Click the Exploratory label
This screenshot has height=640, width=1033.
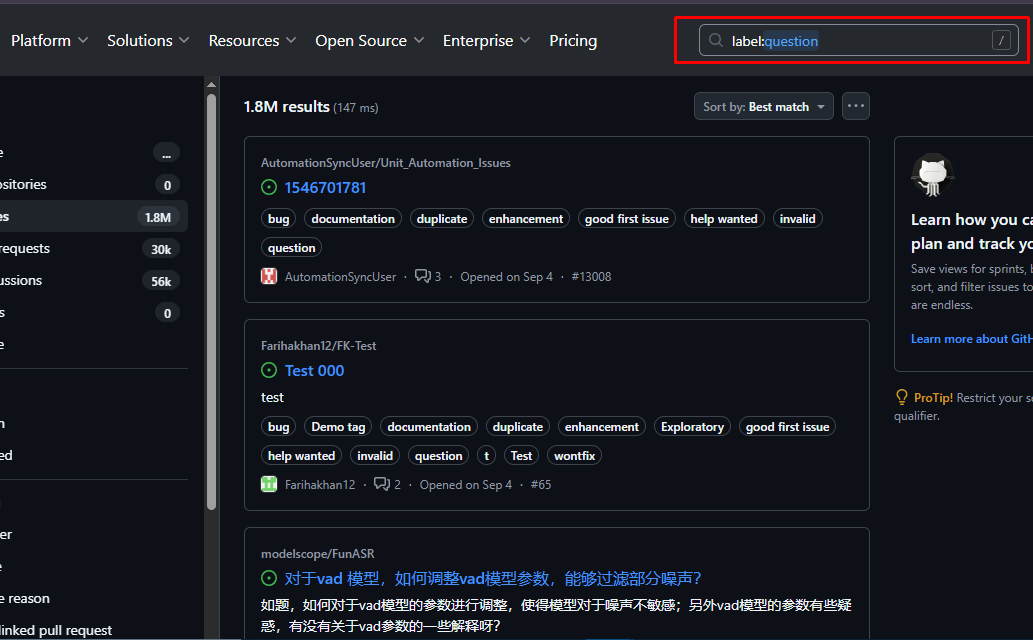(x=692, y=426)
